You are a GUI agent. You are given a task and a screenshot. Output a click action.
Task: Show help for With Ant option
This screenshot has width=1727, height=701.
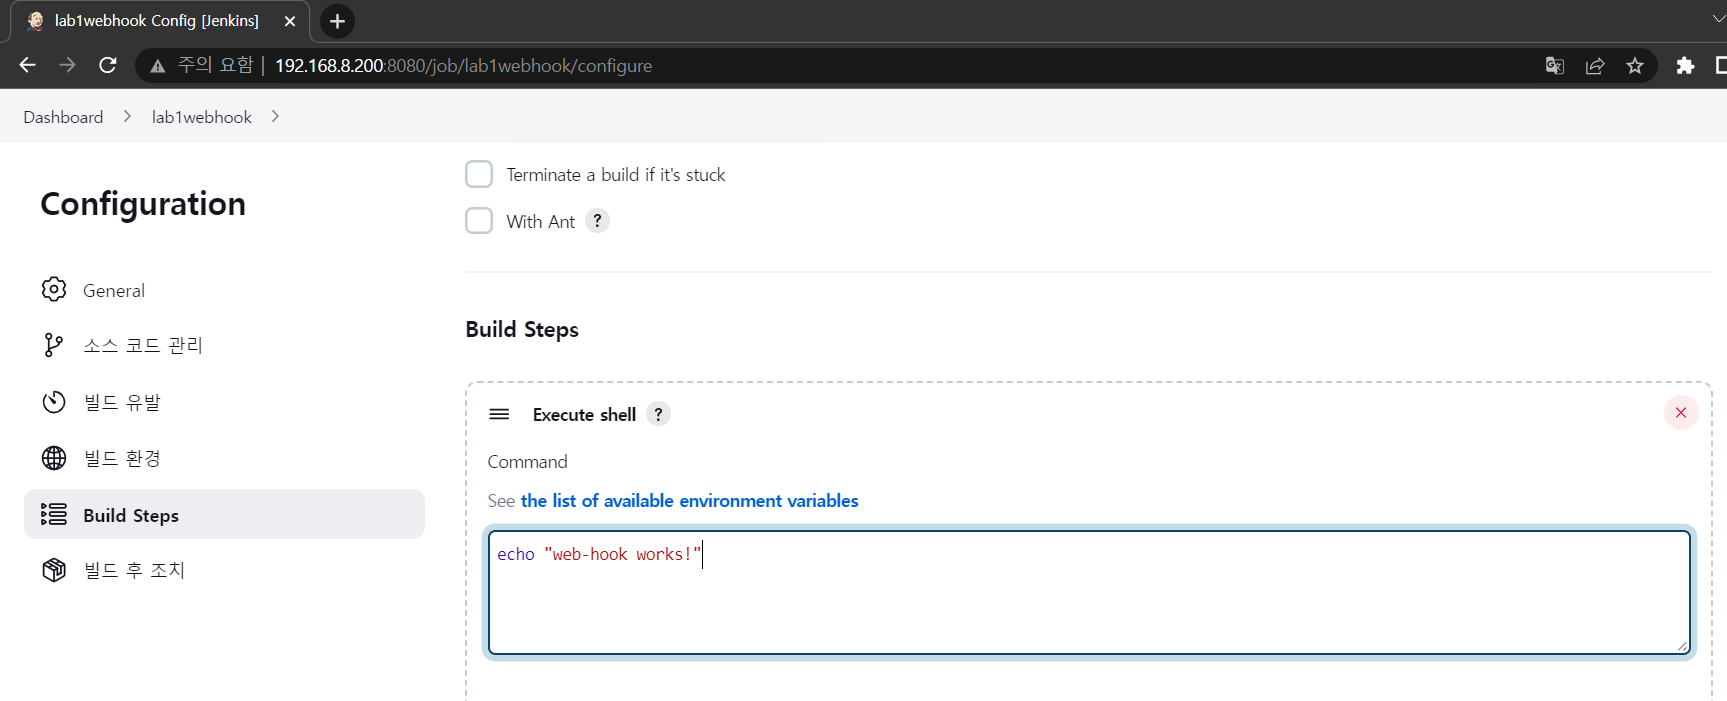coord(597,221)
